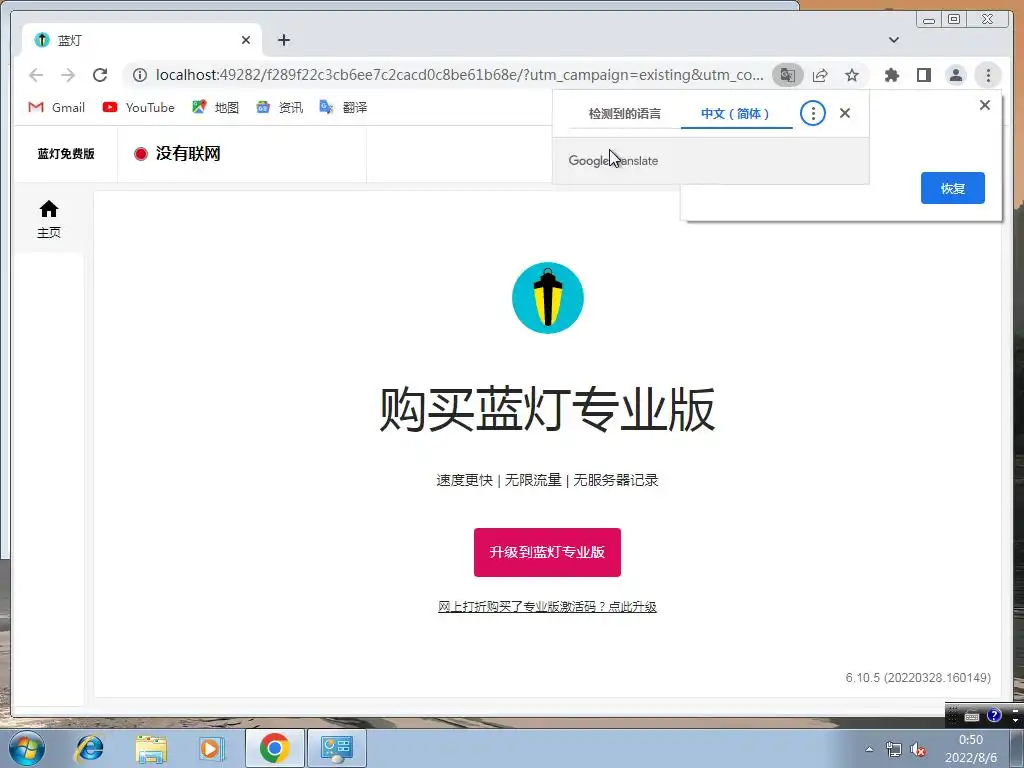View site information icon in address bar
1024x768 pixels.
[140, 75]
